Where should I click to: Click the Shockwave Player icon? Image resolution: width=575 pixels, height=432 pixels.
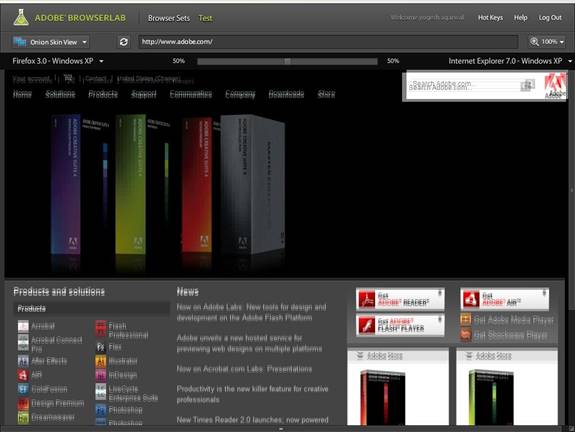click(466, 334)
